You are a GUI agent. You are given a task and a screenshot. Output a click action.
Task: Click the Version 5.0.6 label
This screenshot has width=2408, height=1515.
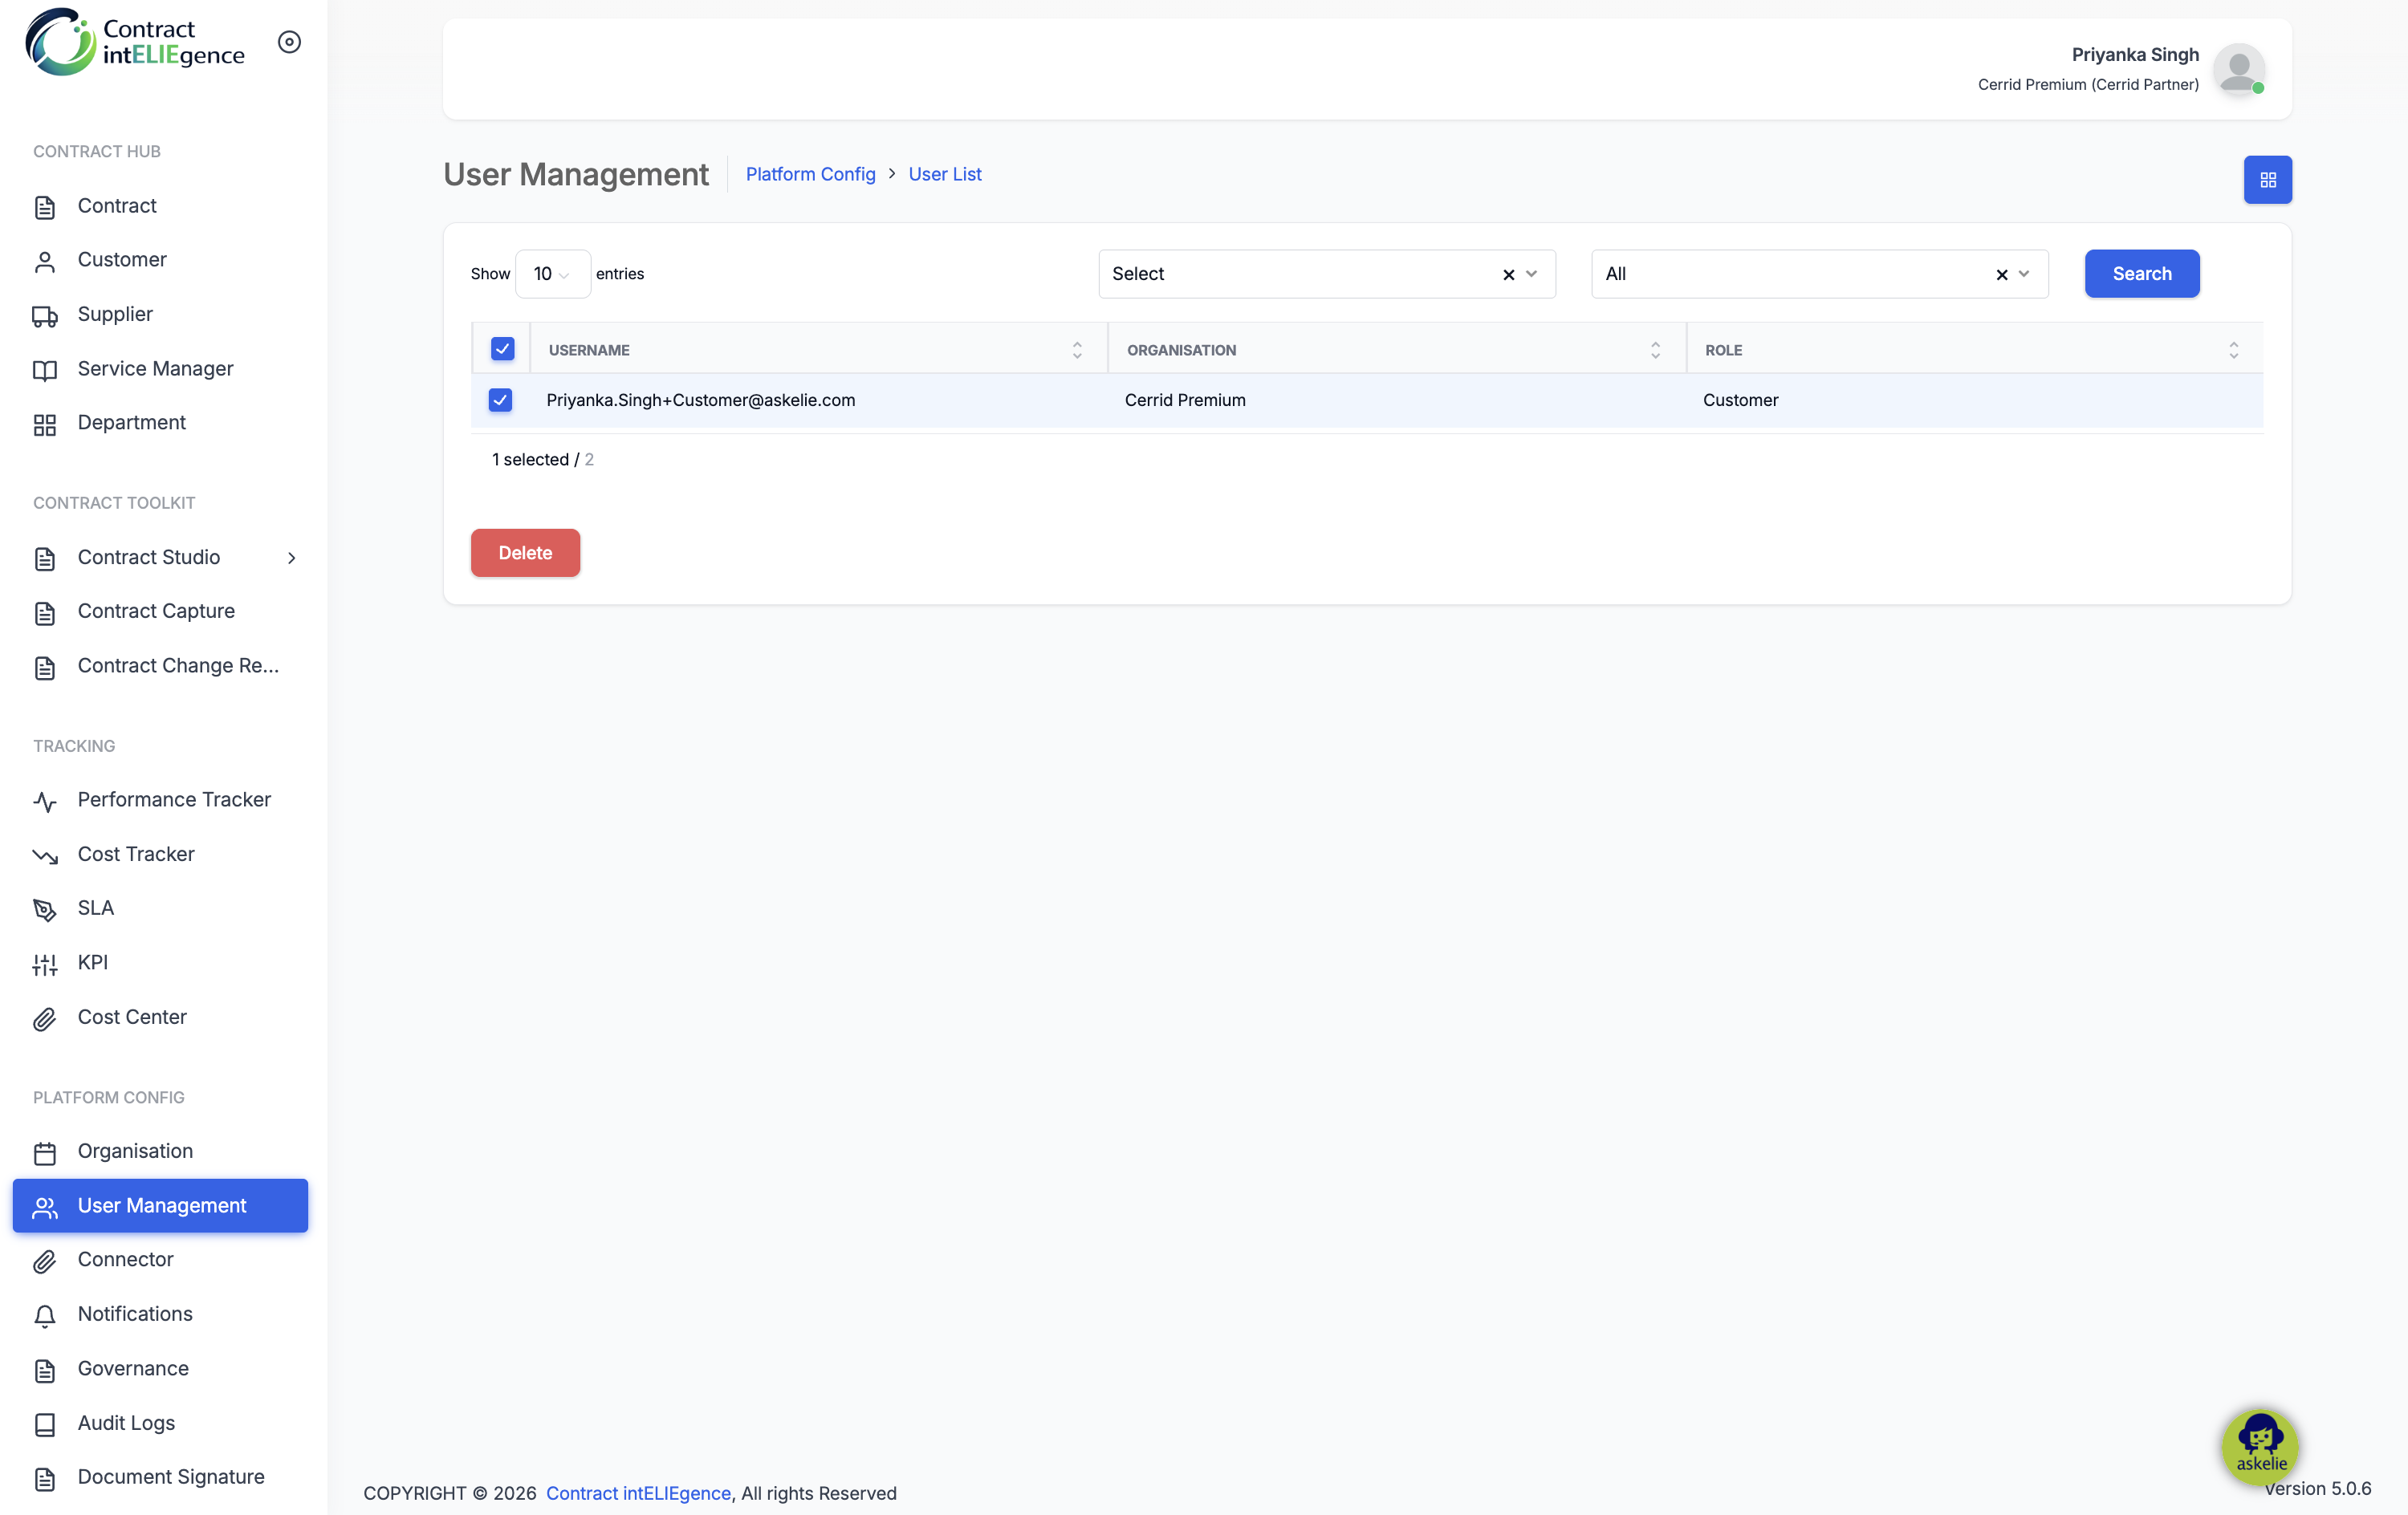[2318, 1488]
